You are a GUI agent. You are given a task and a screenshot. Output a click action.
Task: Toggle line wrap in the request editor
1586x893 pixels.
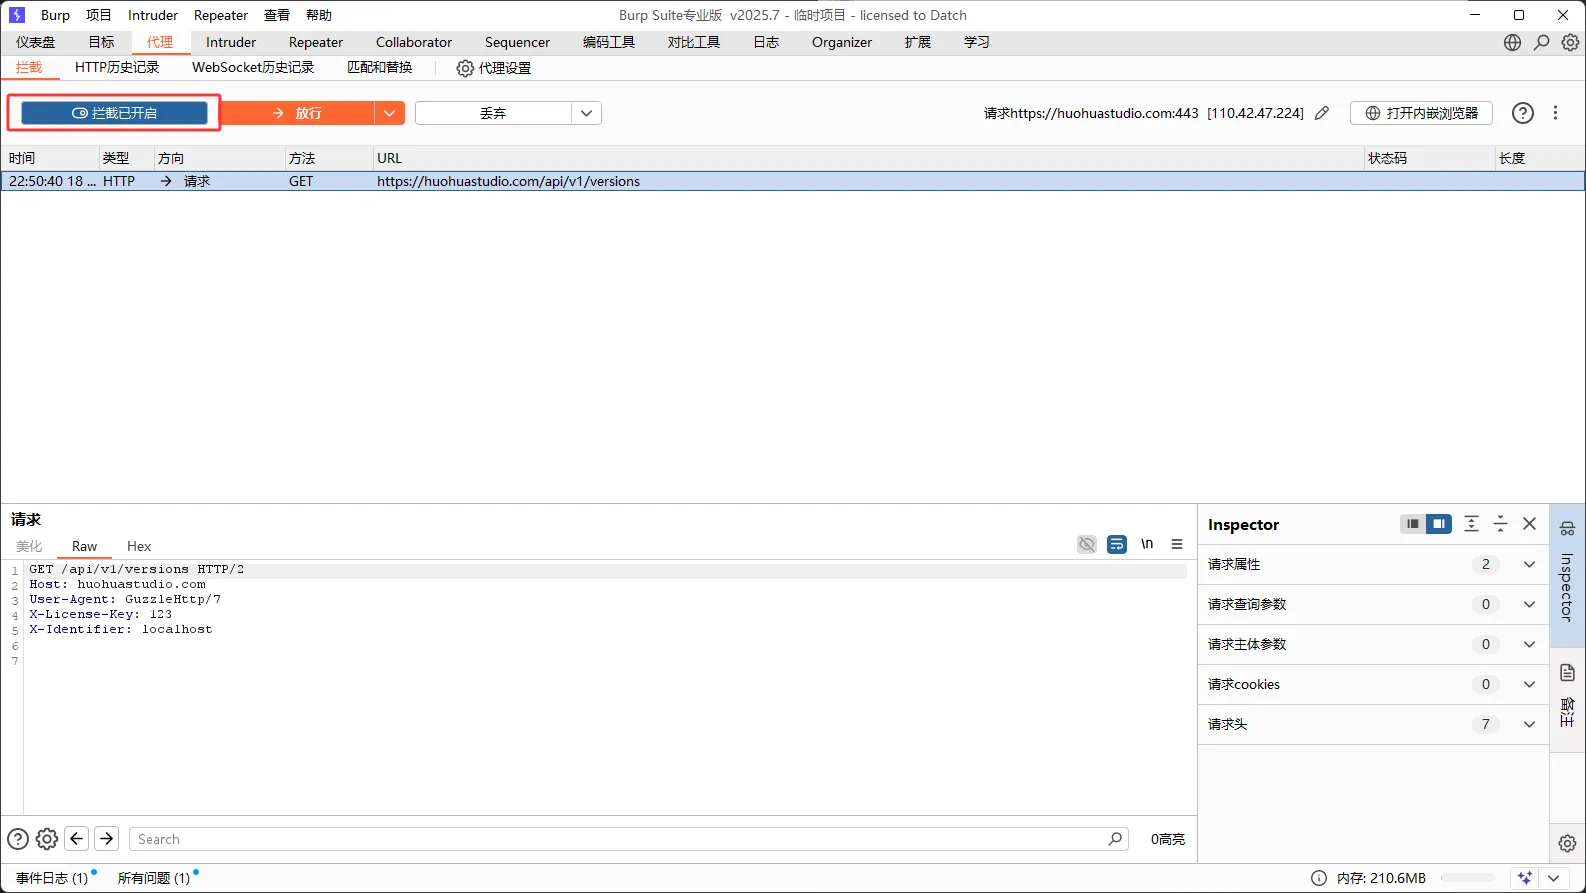coord(1117,544)
